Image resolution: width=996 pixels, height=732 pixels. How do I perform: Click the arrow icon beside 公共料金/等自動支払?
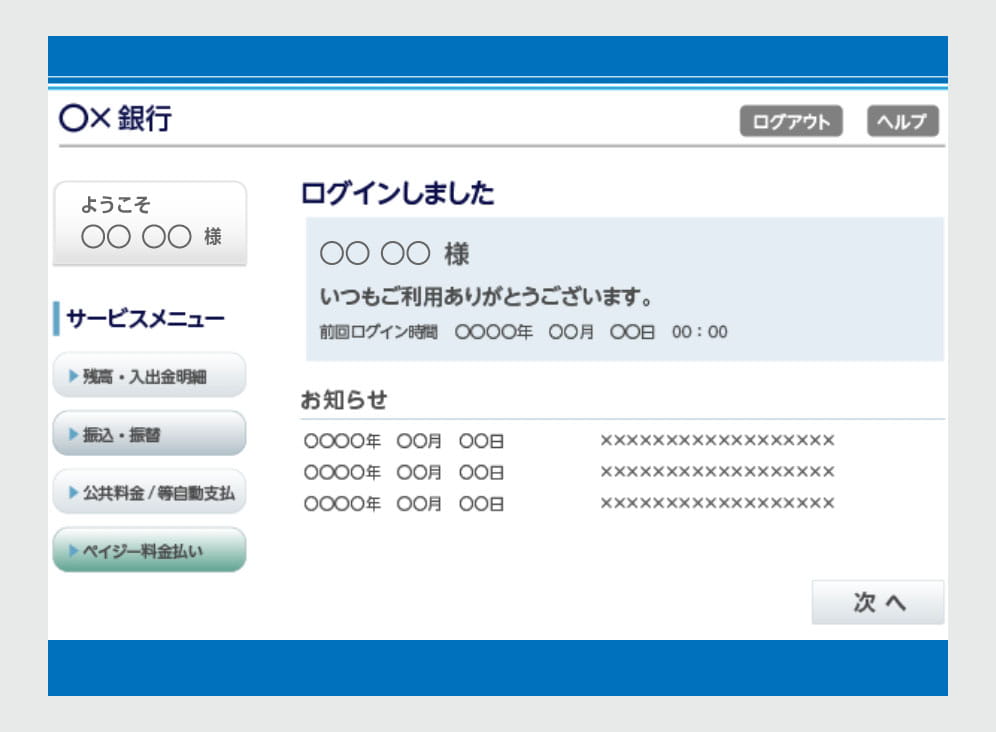tap(73, 492)
